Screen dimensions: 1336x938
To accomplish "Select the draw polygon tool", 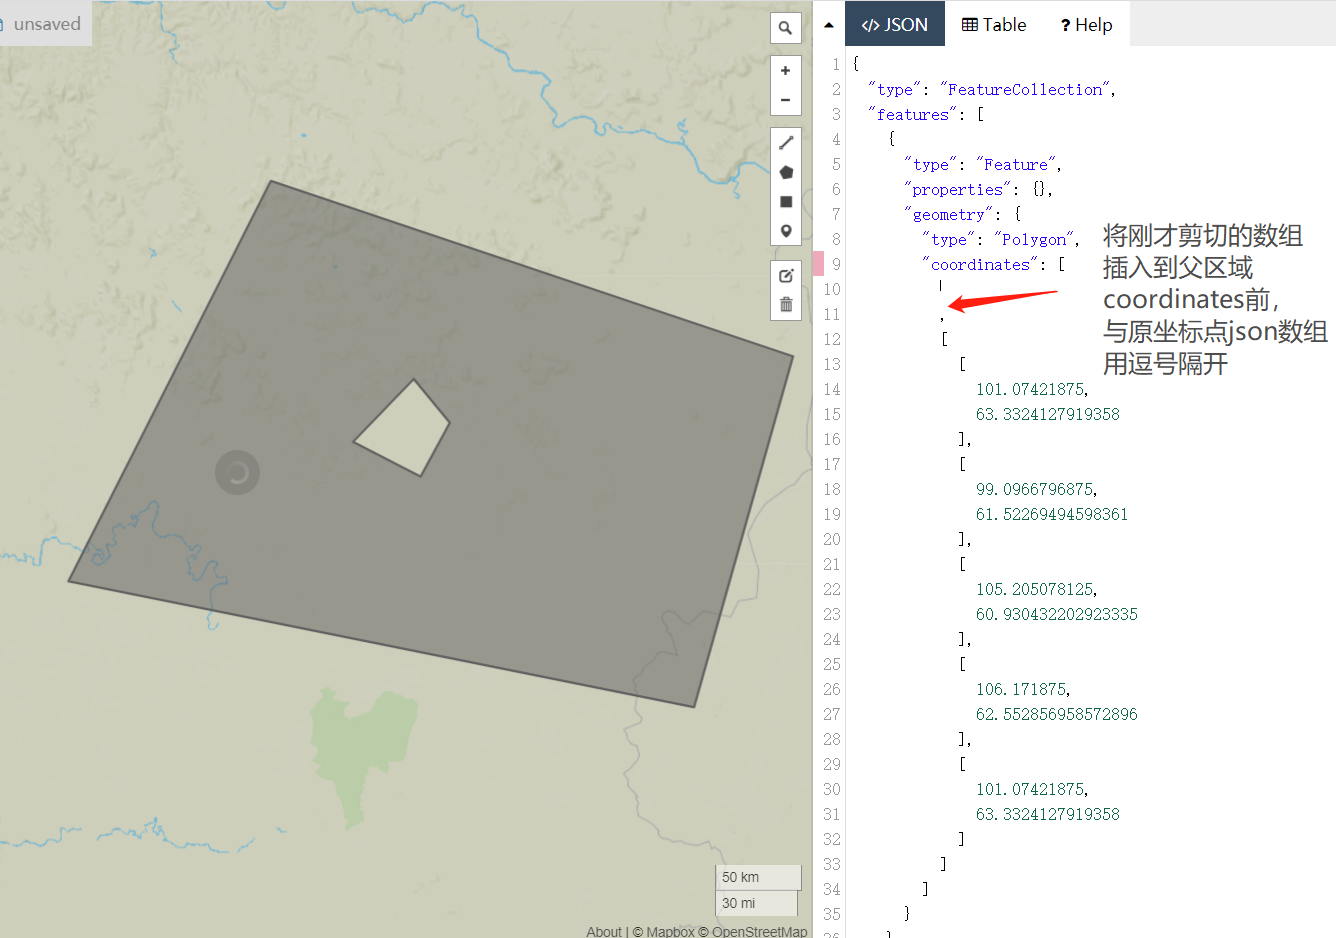I will (786, 171).
